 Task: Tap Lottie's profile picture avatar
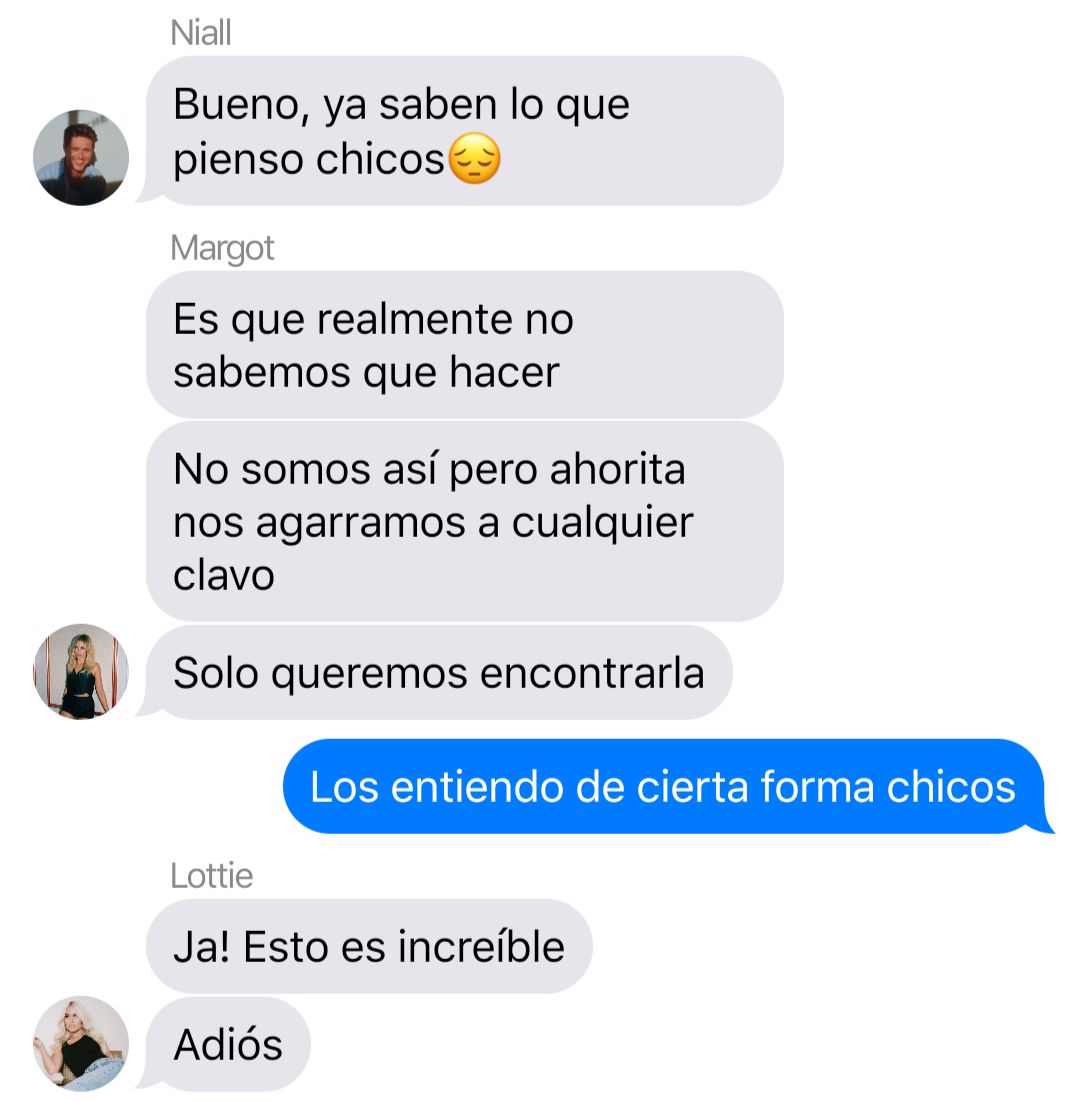pos(81,1043)
